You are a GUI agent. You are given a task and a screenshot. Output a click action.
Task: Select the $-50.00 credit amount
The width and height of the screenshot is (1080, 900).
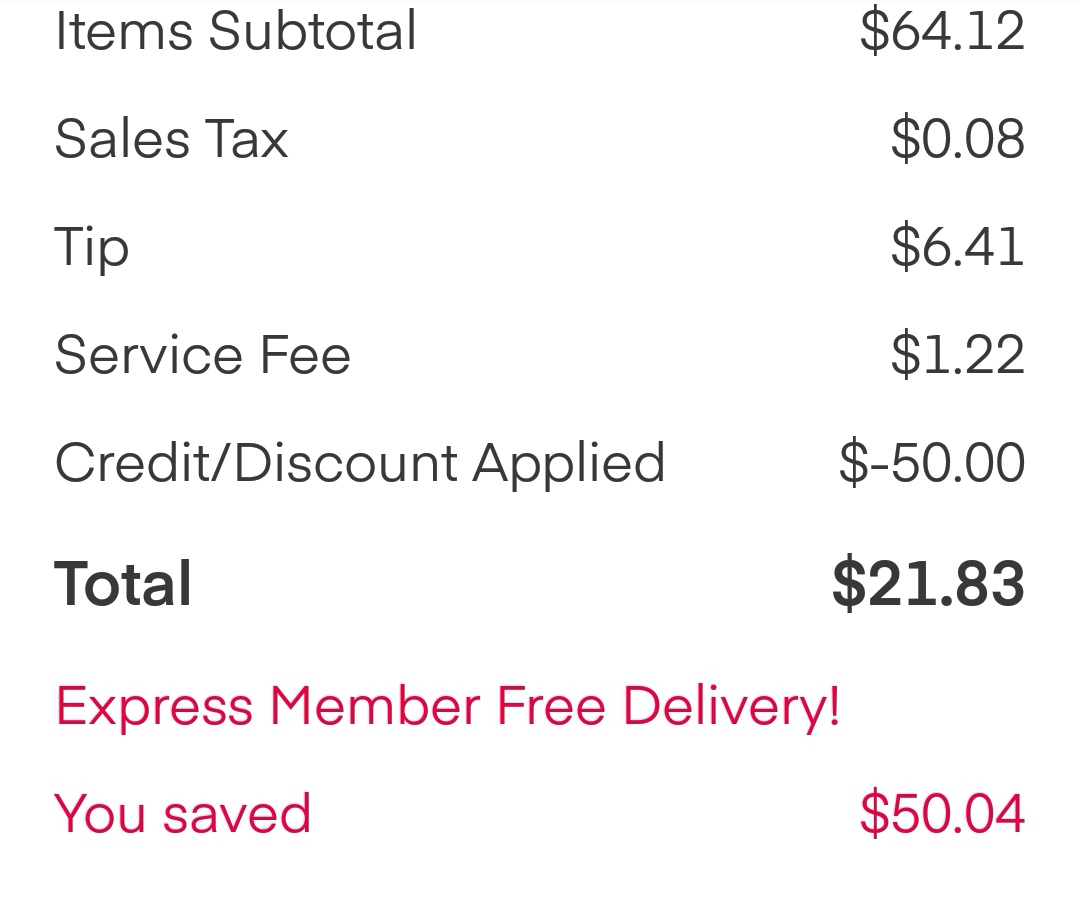[931, 463]
